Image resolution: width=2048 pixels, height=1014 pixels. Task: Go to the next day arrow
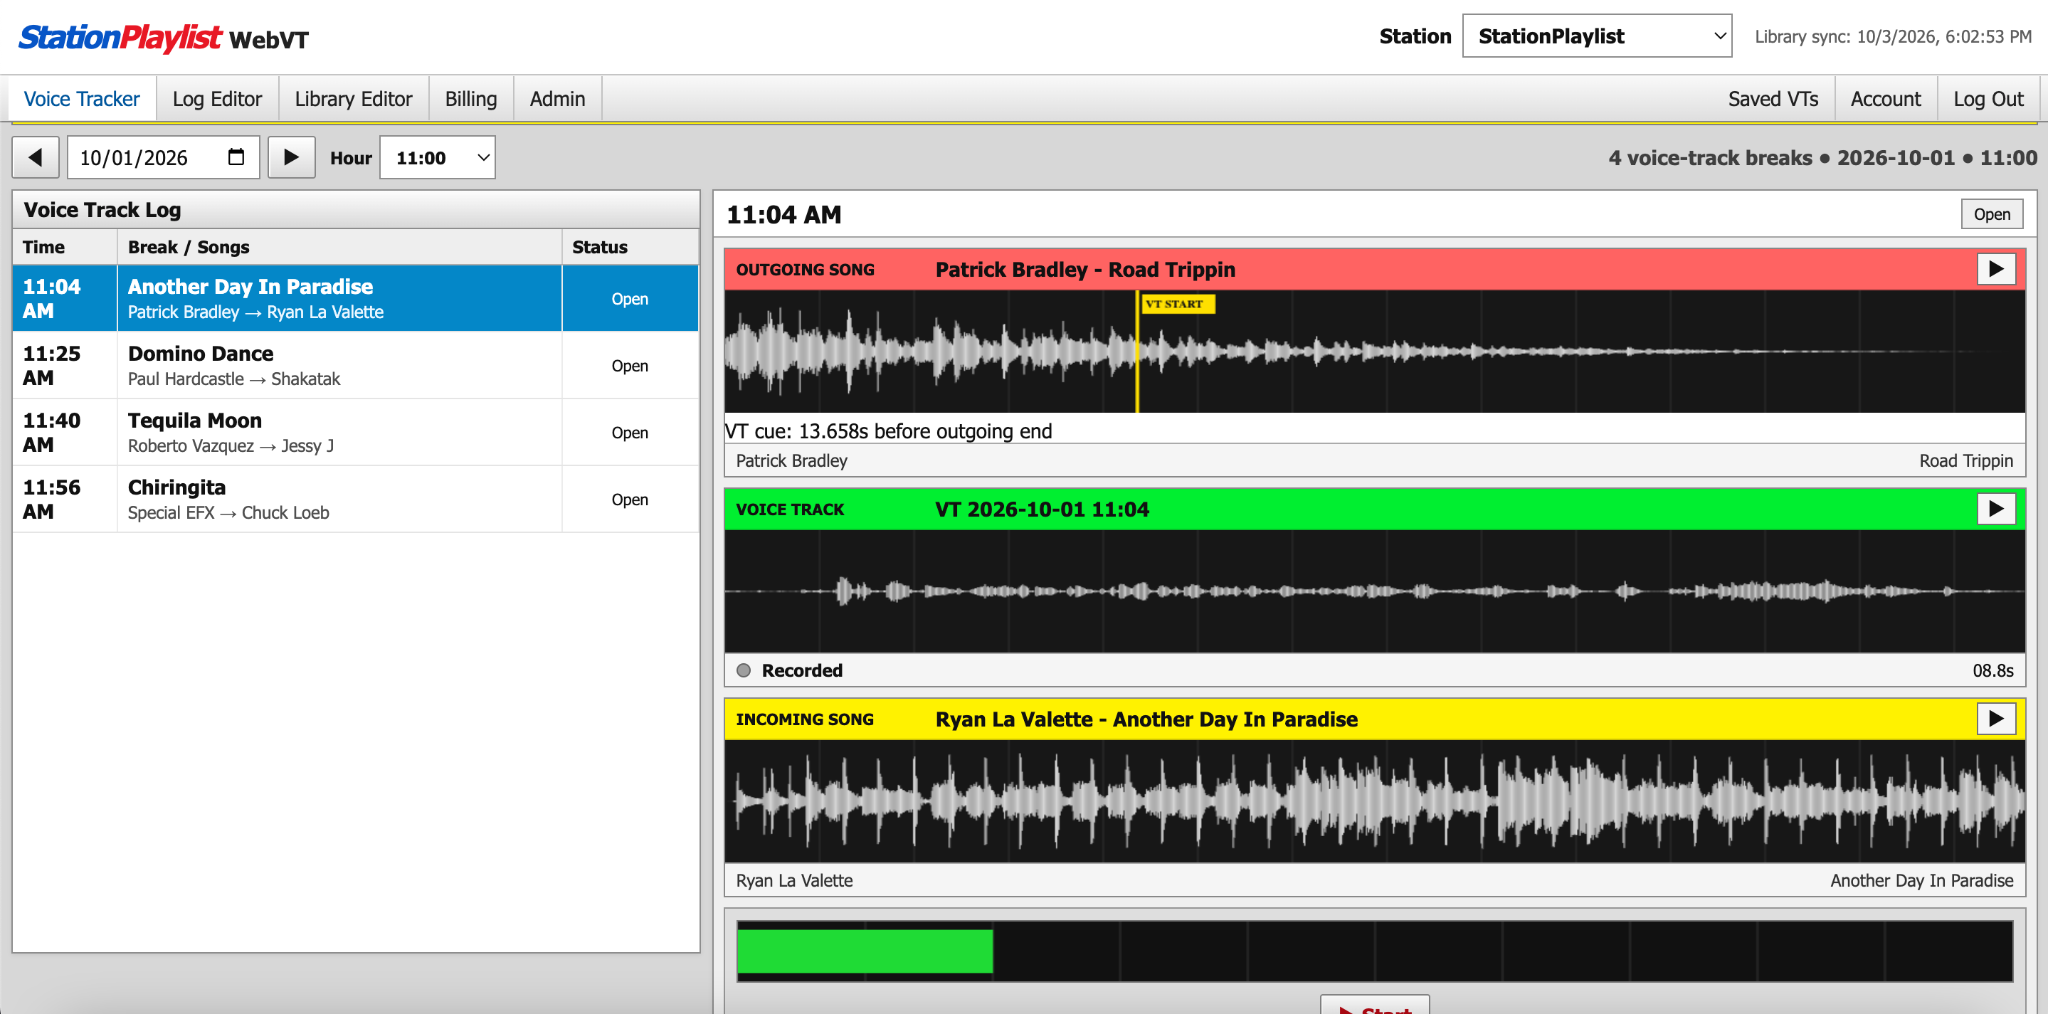[291, 157]
